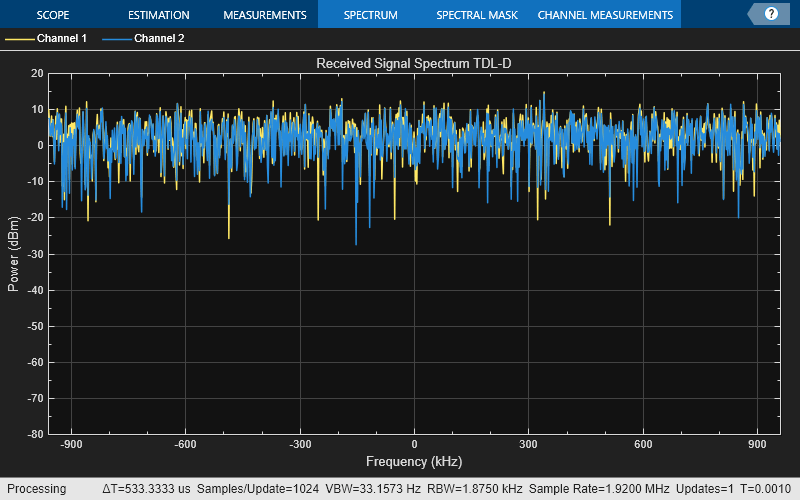Click Updates=1 in the status bar
This screenshot has width=800, height=500.
point(705,489)
